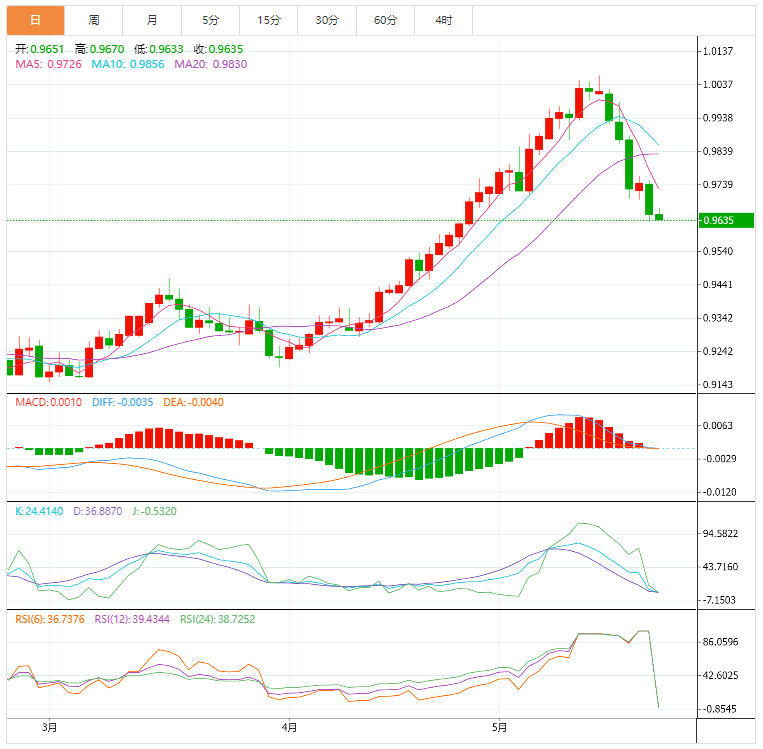Image resolution: width=763 pixels, height=749 pixels.
Task: Click the RSI(6):36.7376 label
Action: tap(50, 620)
